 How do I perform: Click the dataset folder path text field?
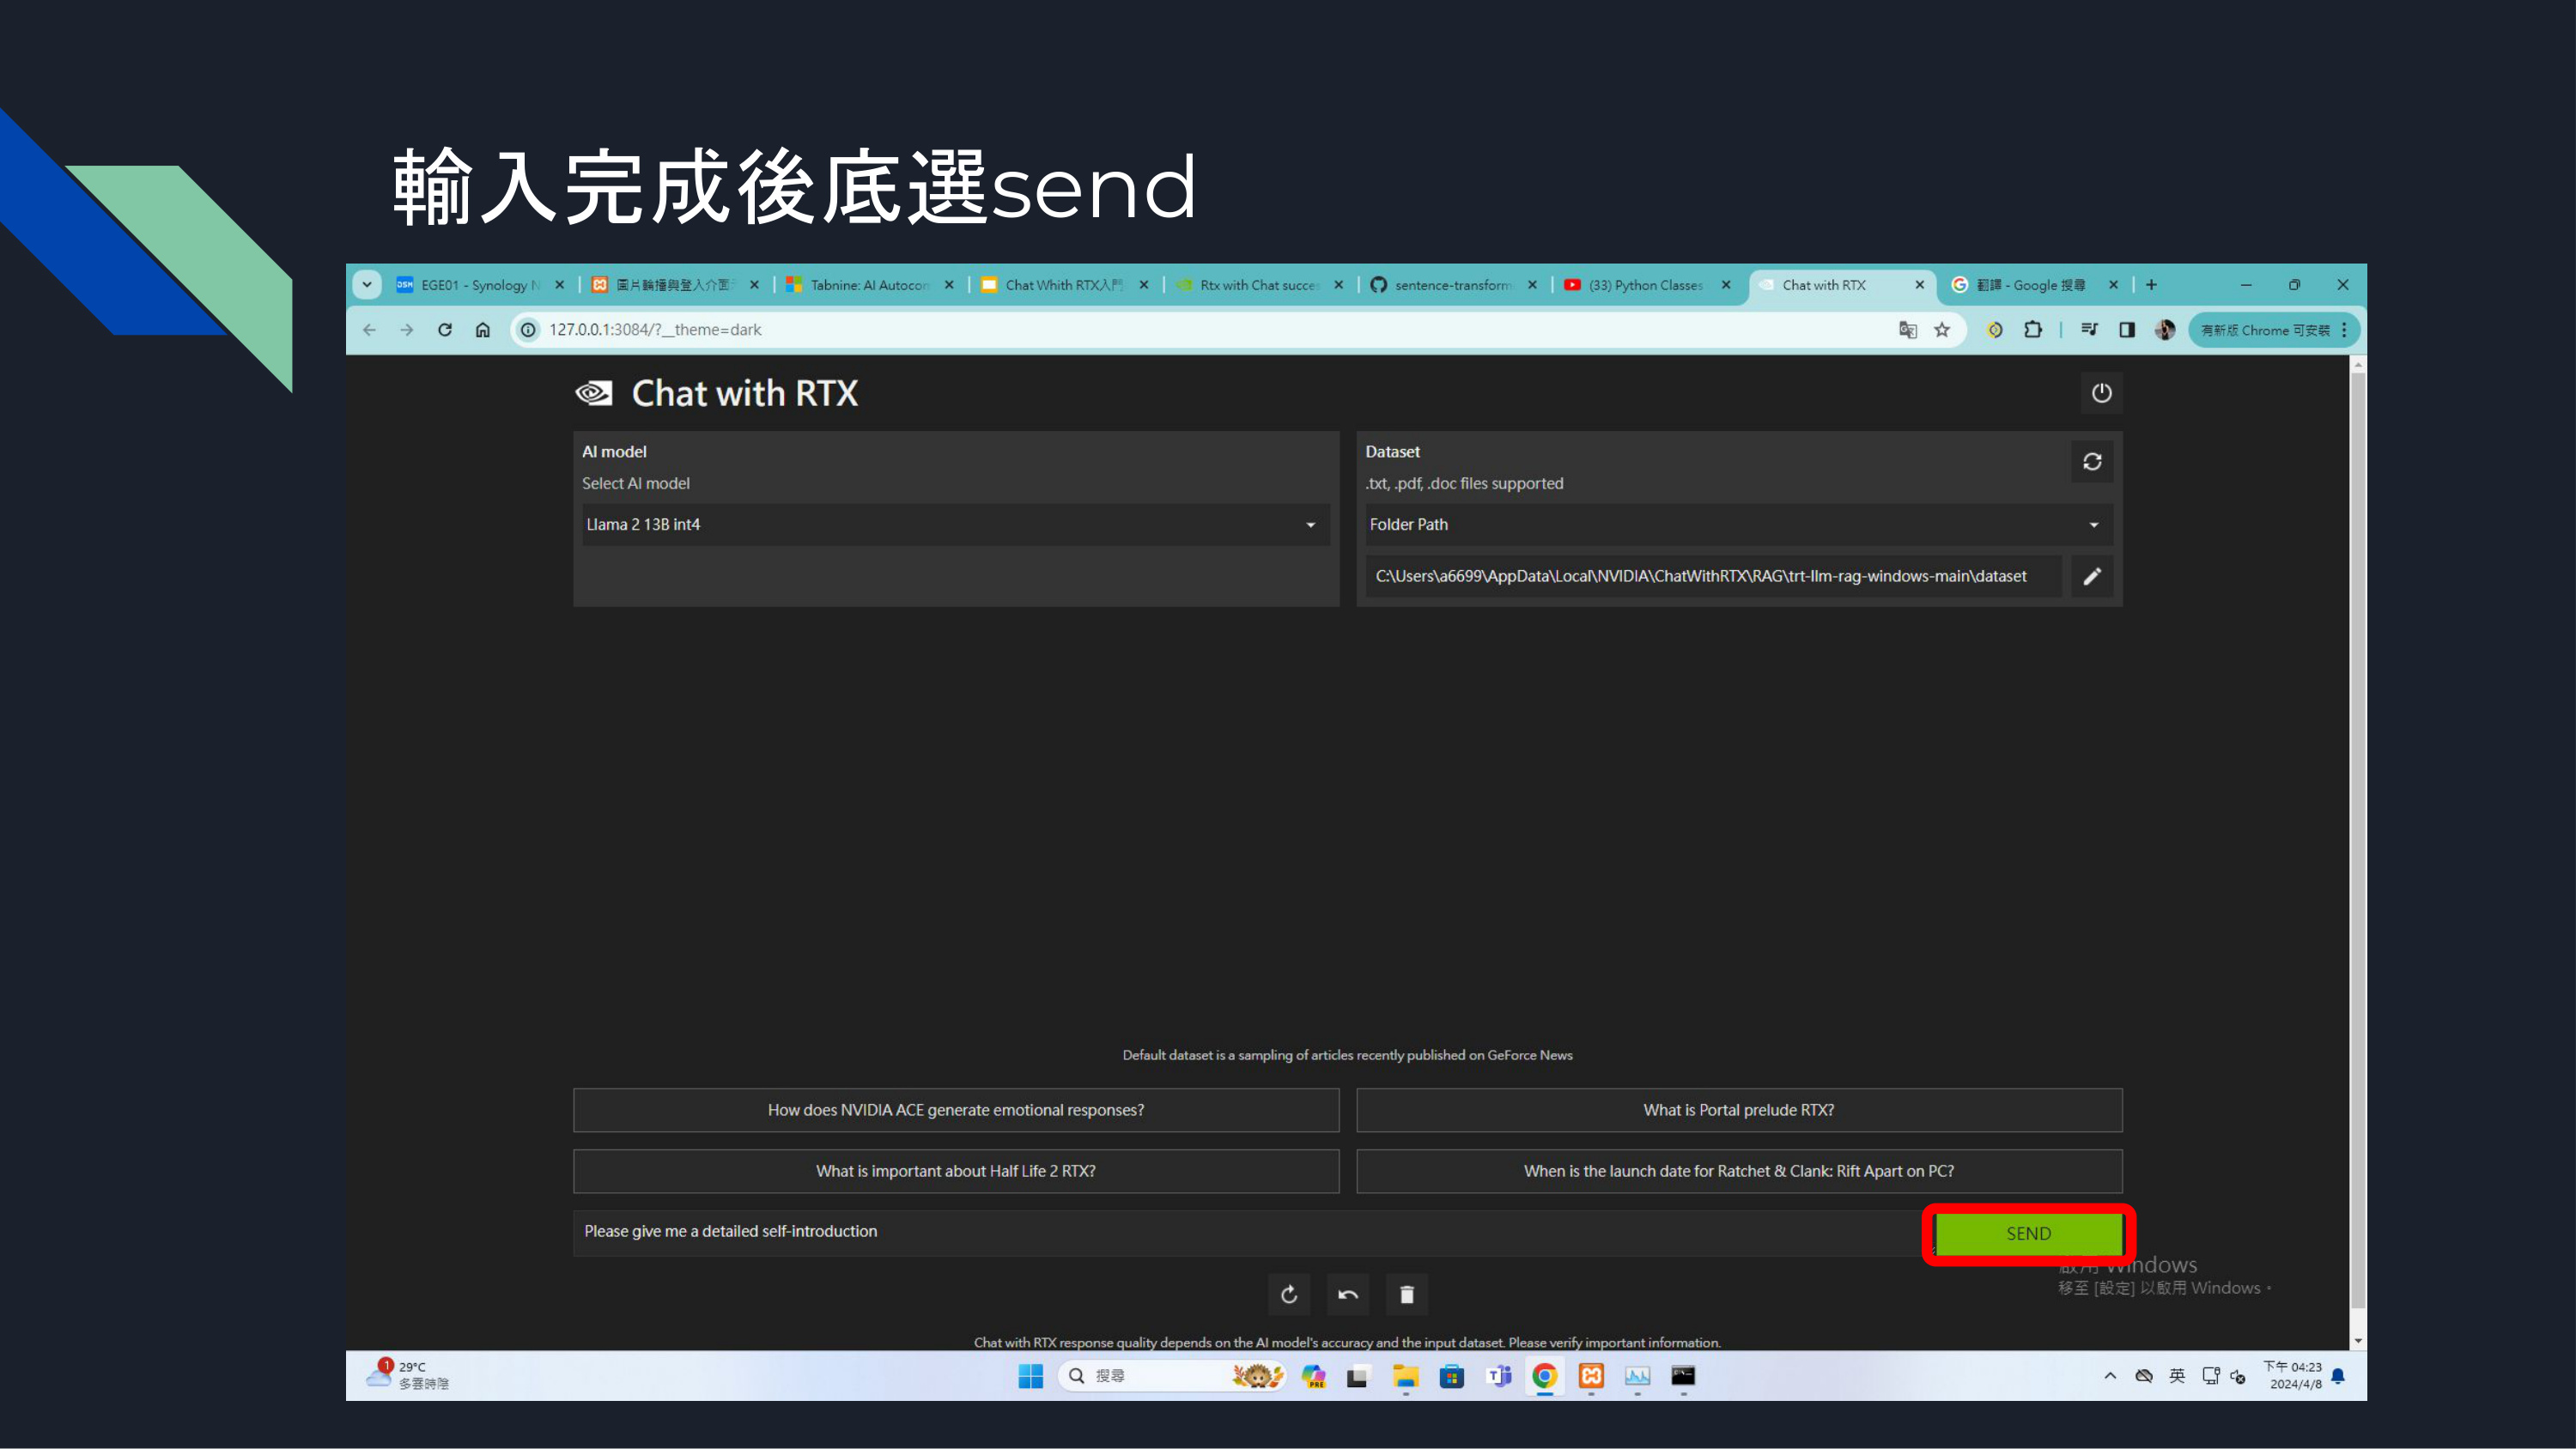point(1713,576)
